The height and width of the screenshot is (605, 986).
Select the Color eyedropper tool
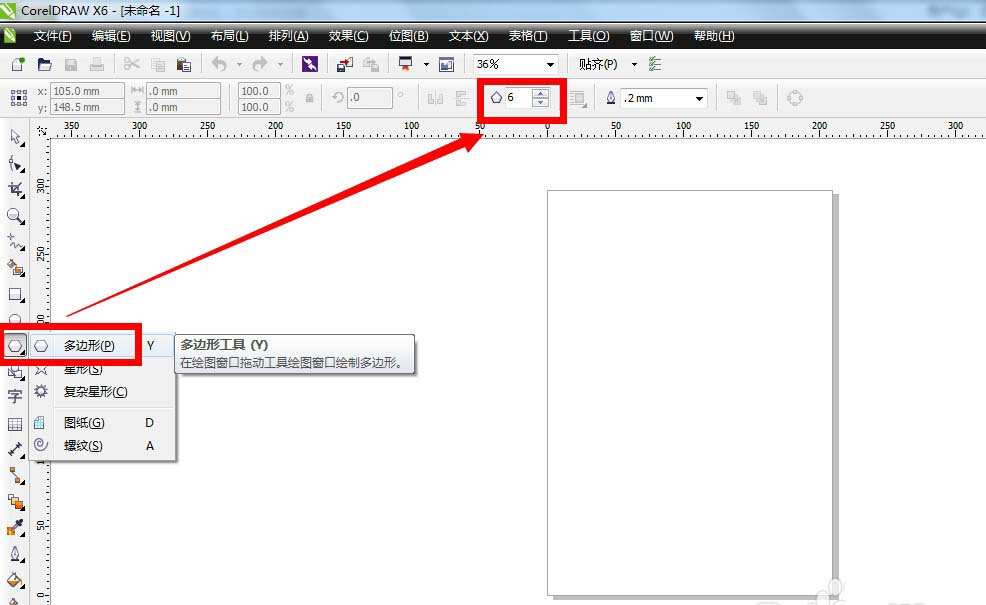[16, 528]
